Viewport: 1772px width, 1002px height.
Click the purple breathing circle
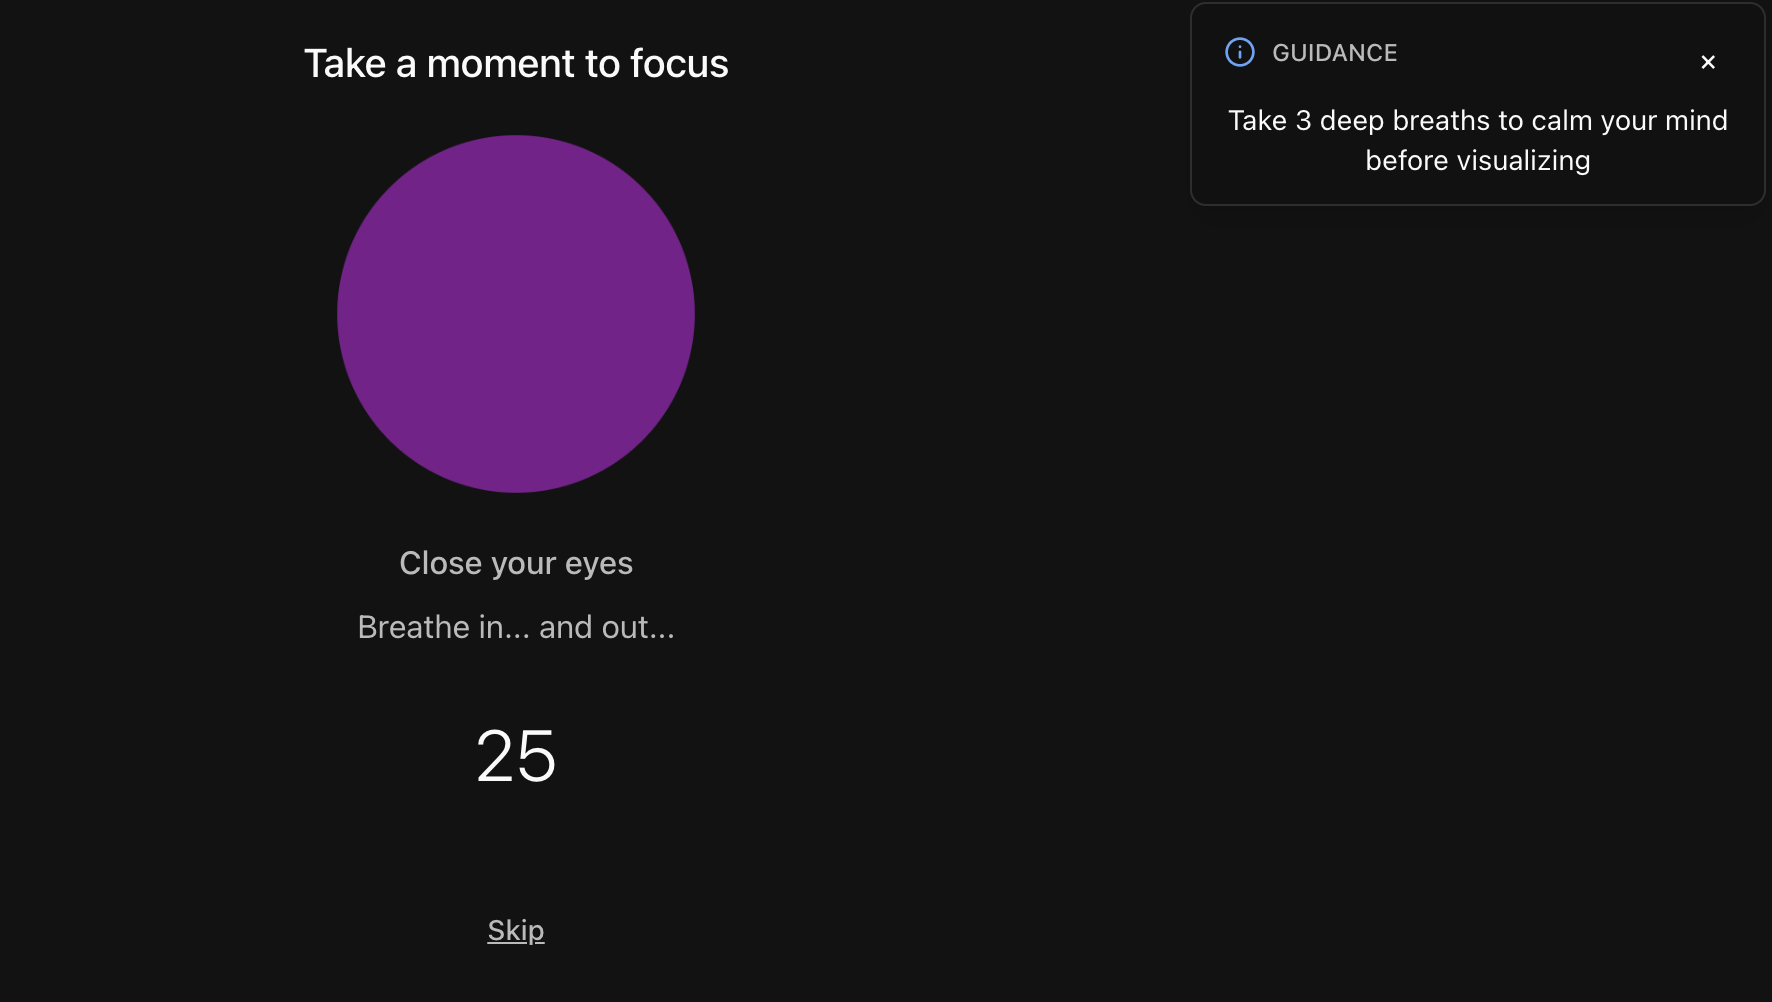point(516,314)
